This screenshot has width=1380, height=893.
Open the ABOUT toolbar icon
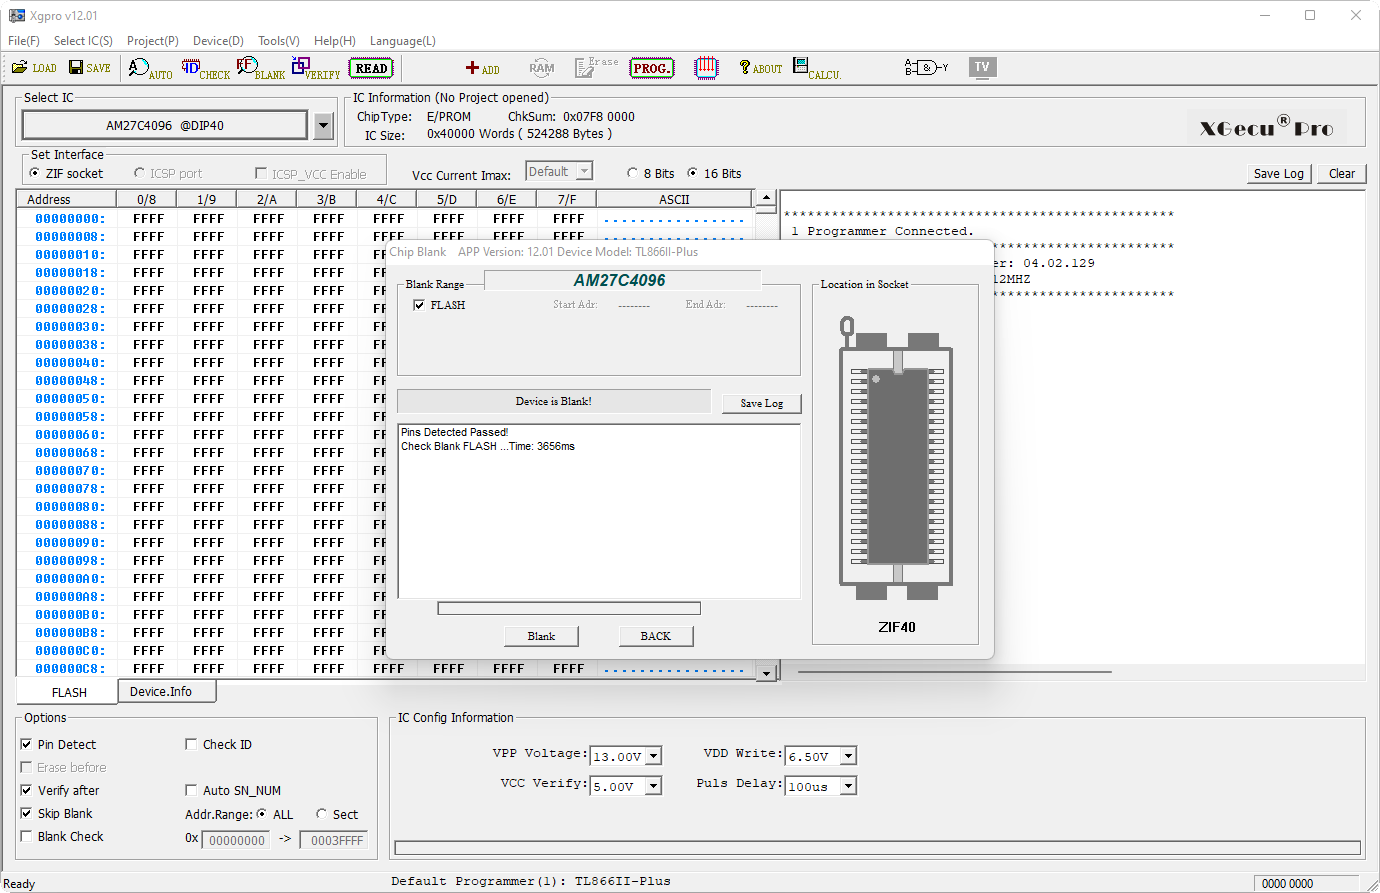pyautogui.click(x=760, y=68)
